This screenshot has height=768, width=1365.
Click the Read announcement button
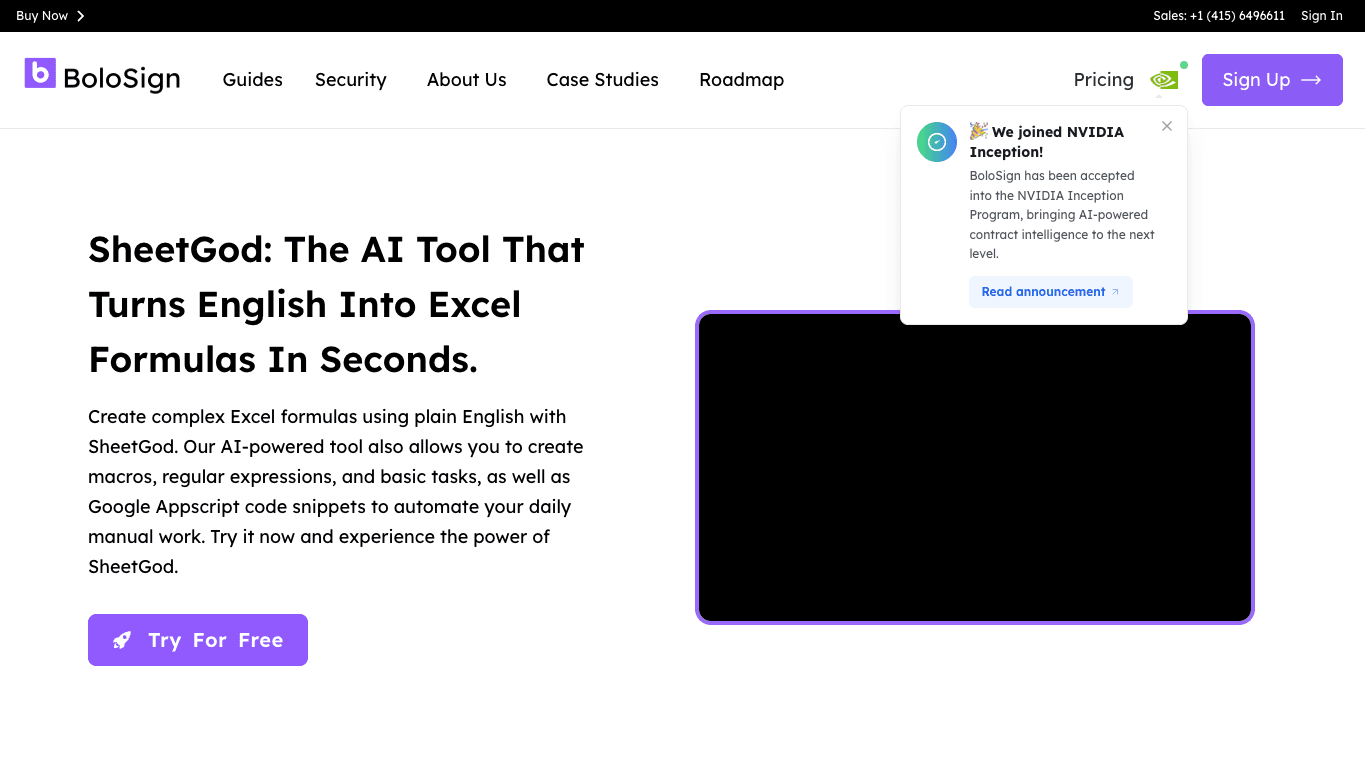[x=1051, y=292]
